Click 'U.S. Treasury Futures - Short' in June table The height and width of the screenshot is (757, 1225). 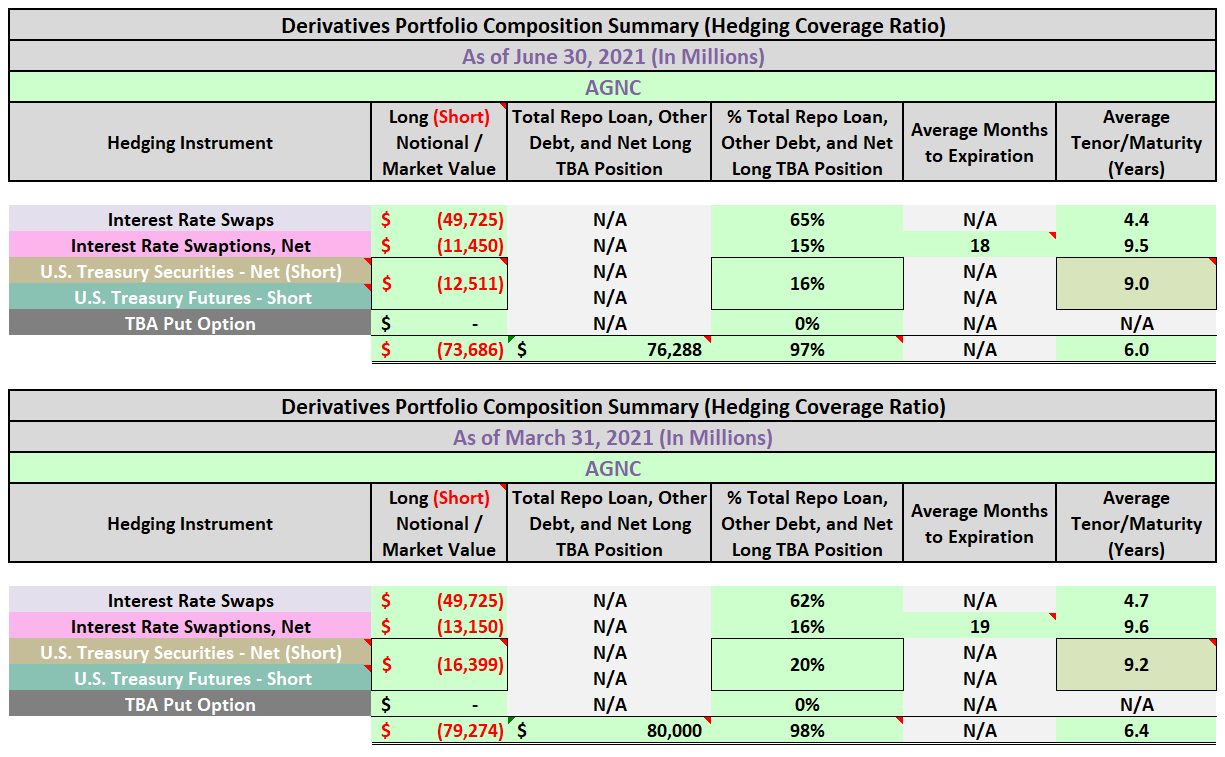[x=190, y=298]
